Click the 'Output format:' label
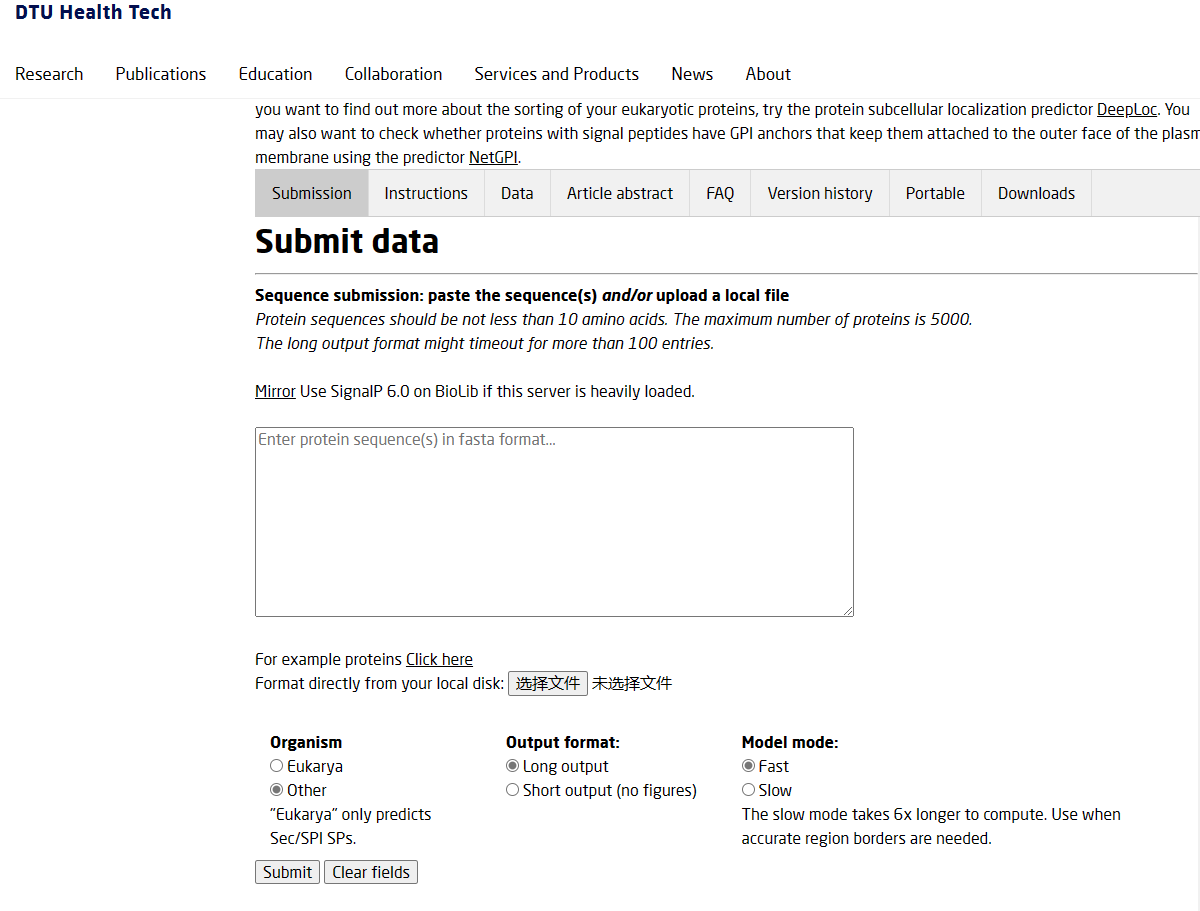Screen dimensions: 1200x911 click(x=563, y=742)
